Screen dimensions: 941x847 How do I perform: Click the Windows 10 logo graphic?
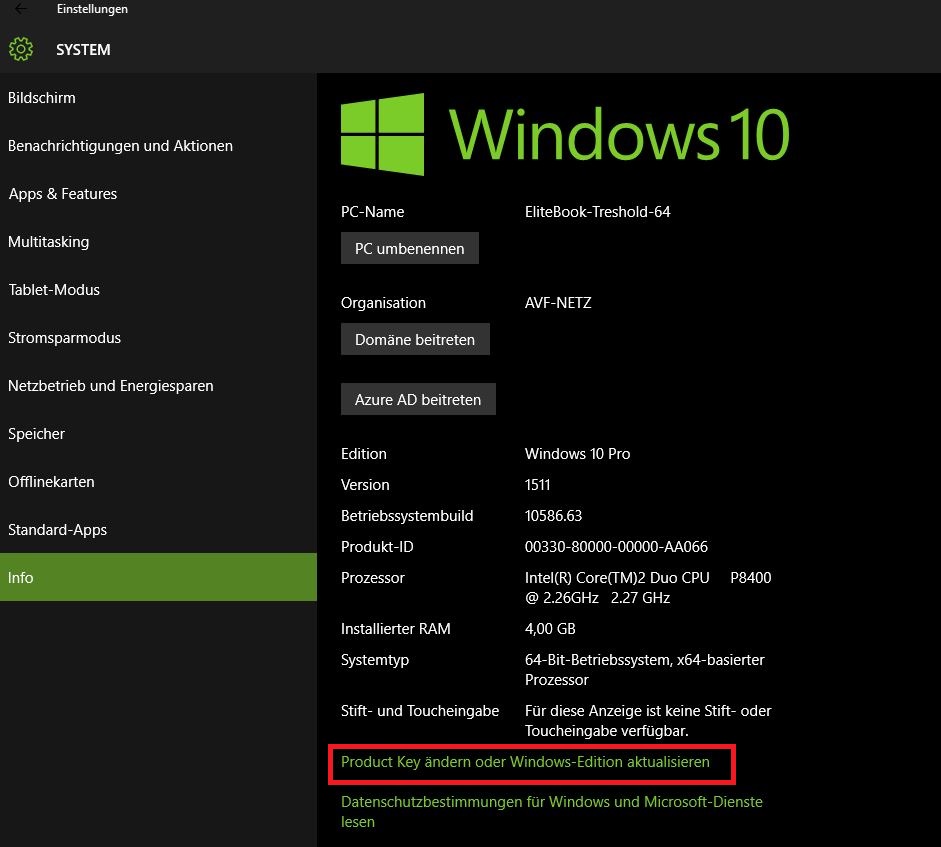[x=565, y=134]
